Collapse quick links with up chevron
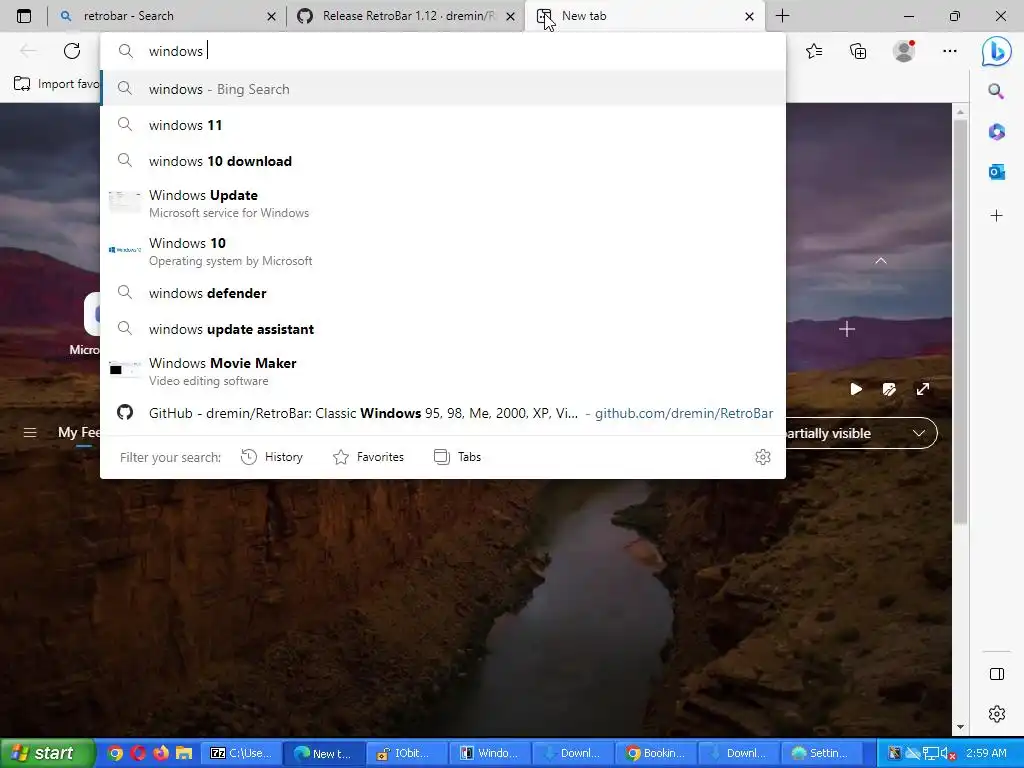The height and width of the screenshot is (768, 1024). tap(880, 261)
